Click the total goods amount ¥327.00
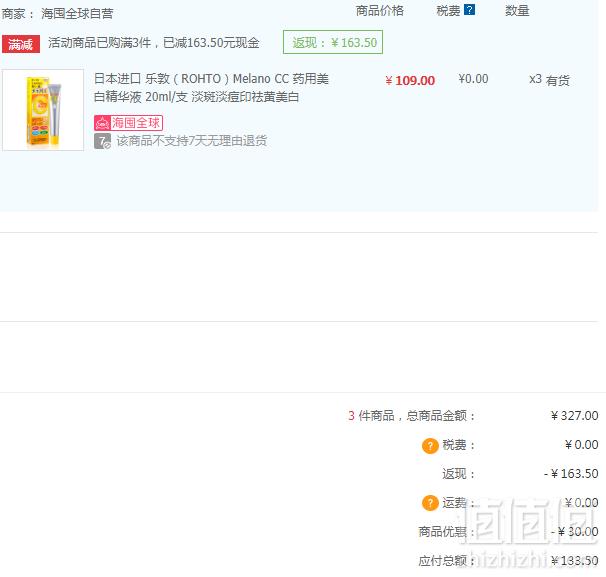Image resolution: width=606 pixels, height=577 pixels. tap(574, 415)
